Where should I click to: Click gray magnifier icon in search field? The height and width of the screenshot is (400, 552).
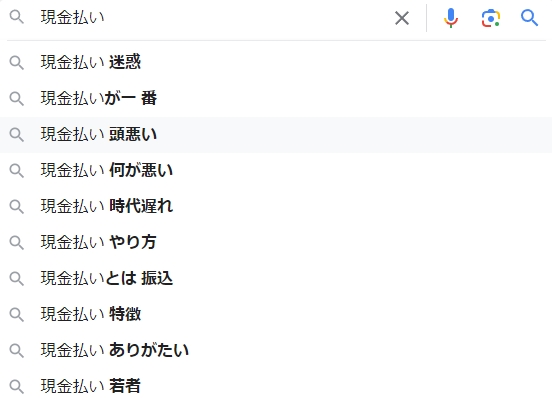[17, 17]
